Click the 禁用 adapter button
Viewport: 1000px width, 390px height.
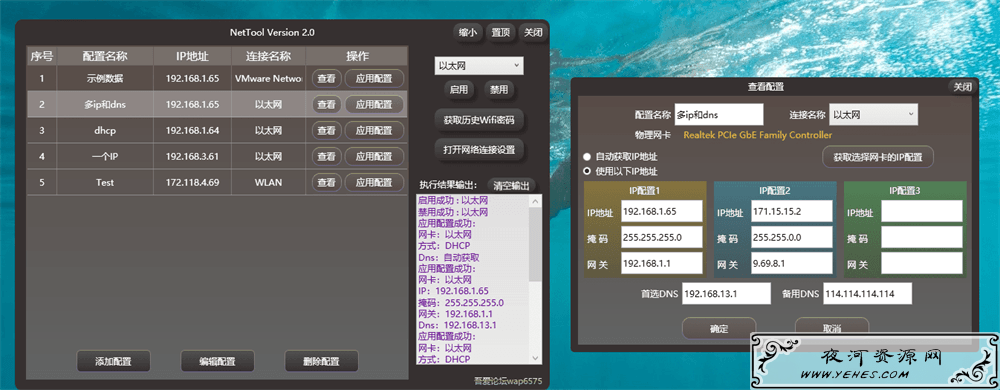pyautogui.click(x=499, y=90)
